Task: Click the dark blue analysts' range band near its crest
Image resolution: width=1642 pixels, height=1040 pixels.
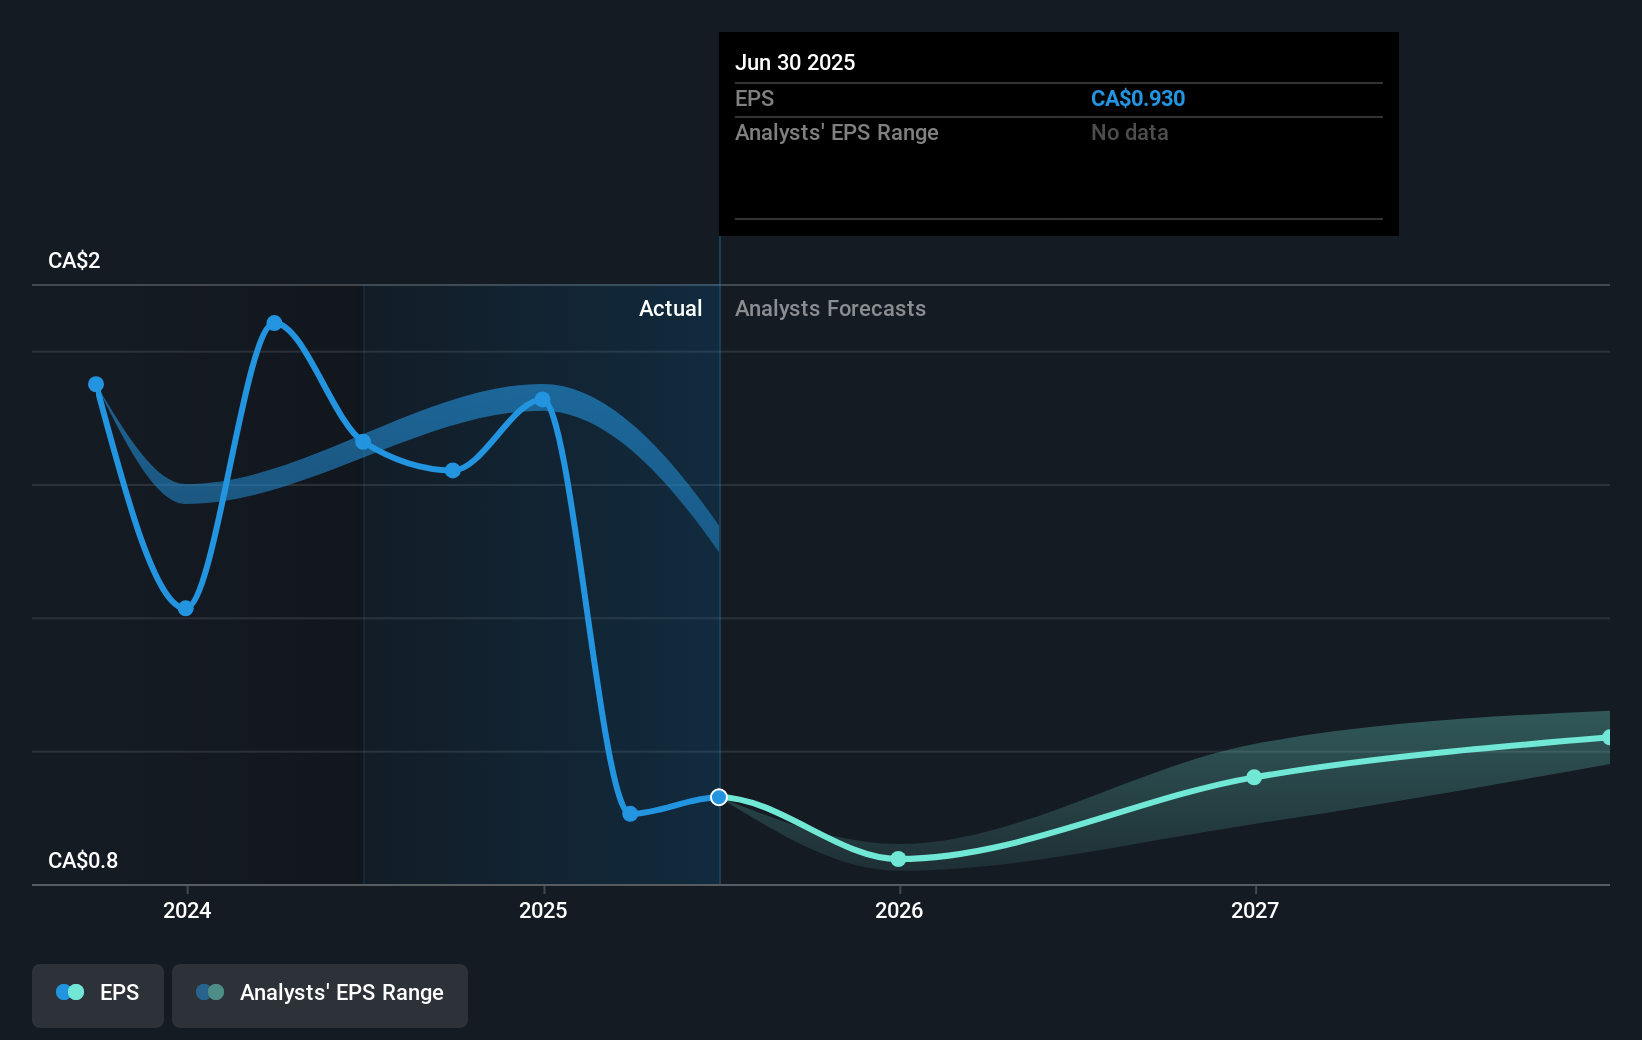Action: coord(500,398)
